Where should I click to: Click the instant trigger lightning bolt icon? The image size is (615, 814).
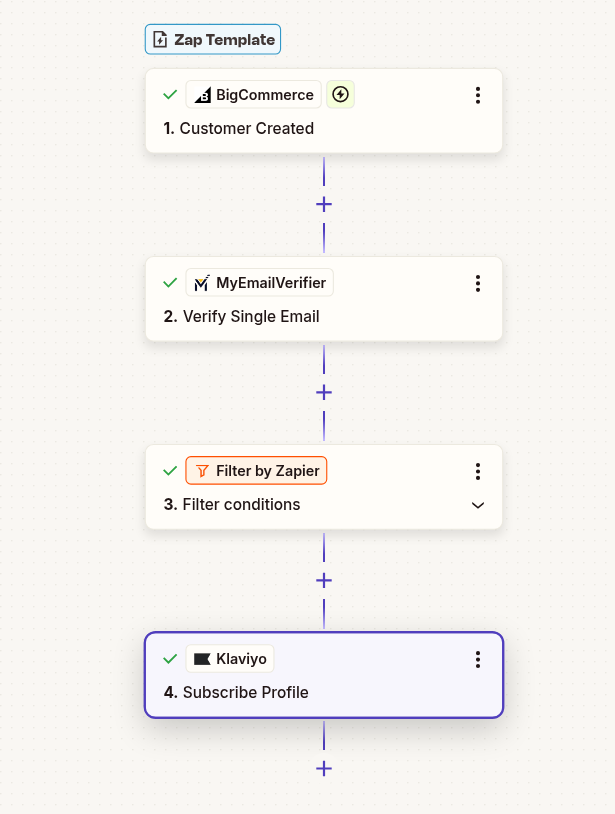(340, 94)
